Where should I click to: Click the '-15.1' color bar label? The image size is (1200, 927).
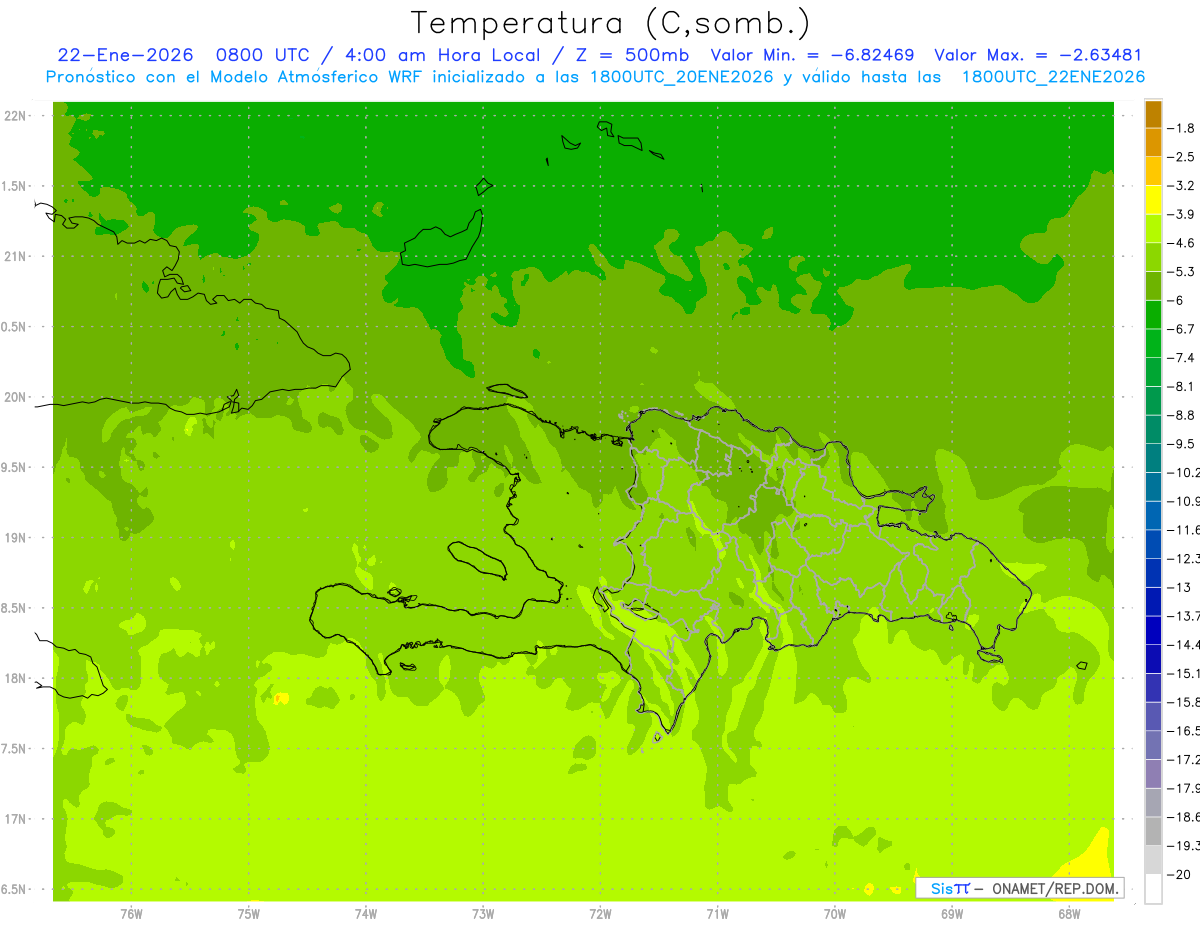point(1184,673)
